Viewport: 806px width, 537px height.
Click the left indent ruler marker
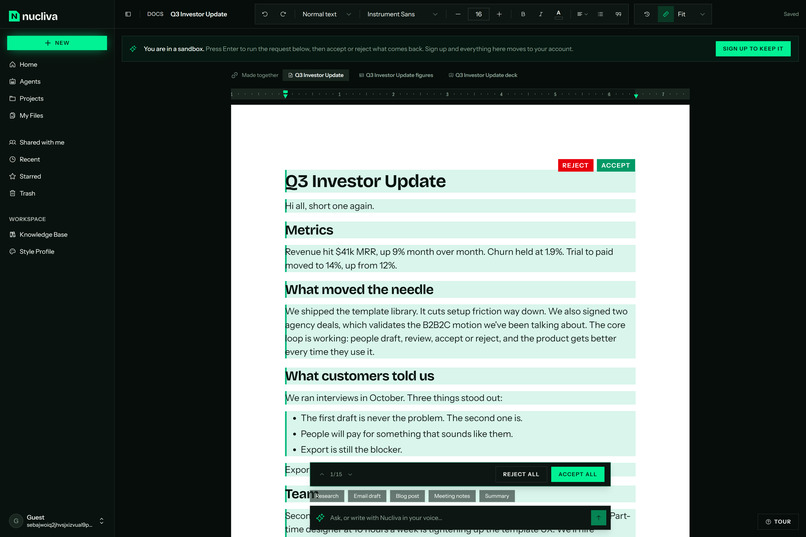click(285, 94)
